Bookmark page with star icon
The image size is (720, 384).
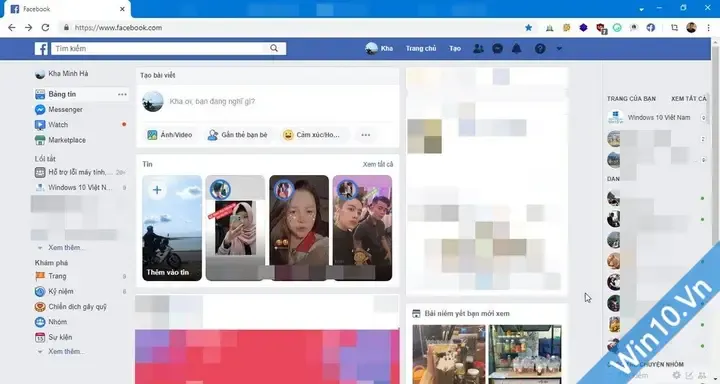pos(529,28)
